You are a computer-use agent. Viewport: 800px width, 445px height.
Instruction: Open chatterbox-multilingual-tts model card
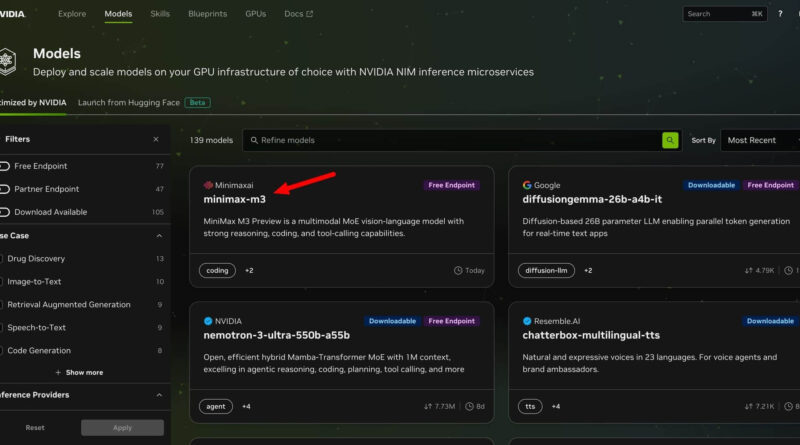[591, 335]
